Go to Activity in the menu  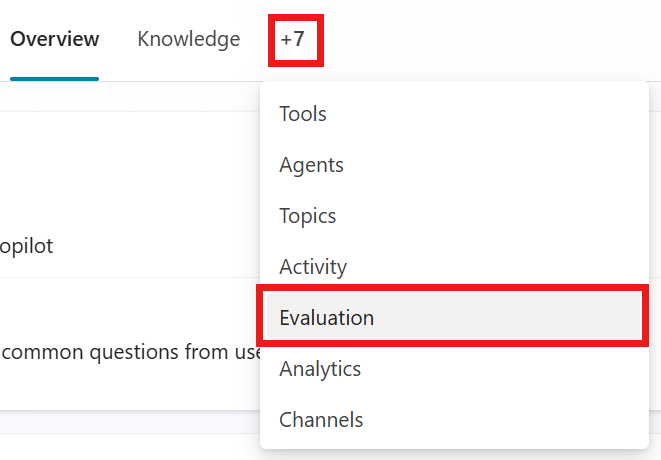(x=313, y=267)
